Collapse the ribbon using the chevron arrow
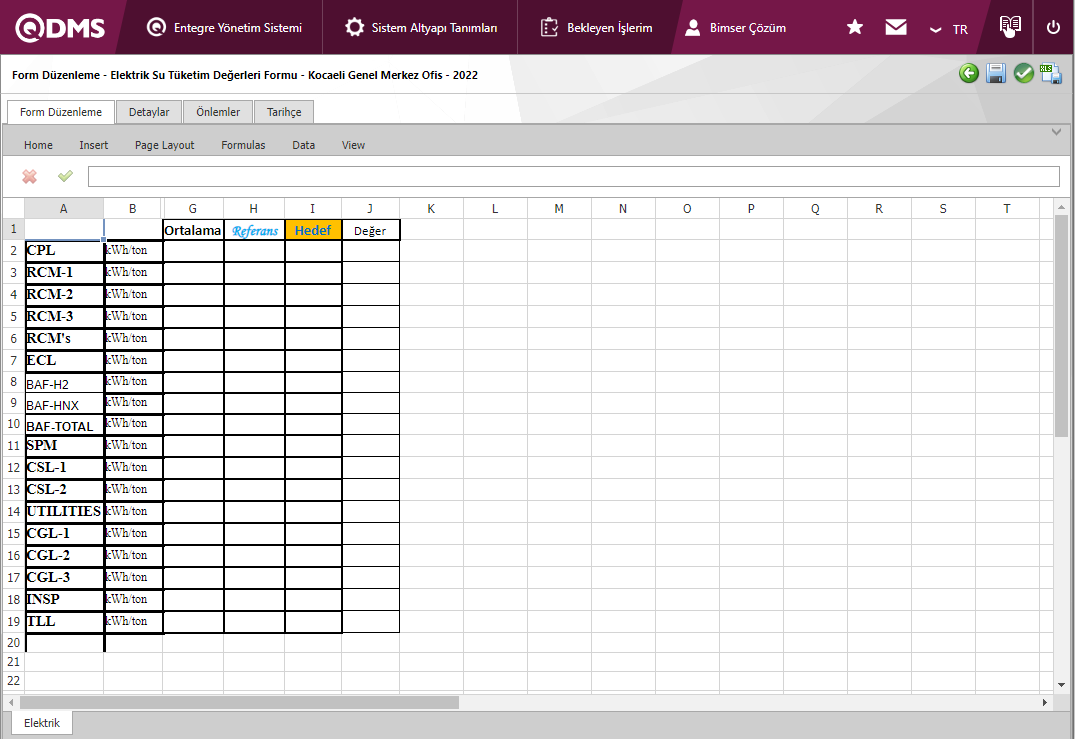 [x=1056, y=132]
